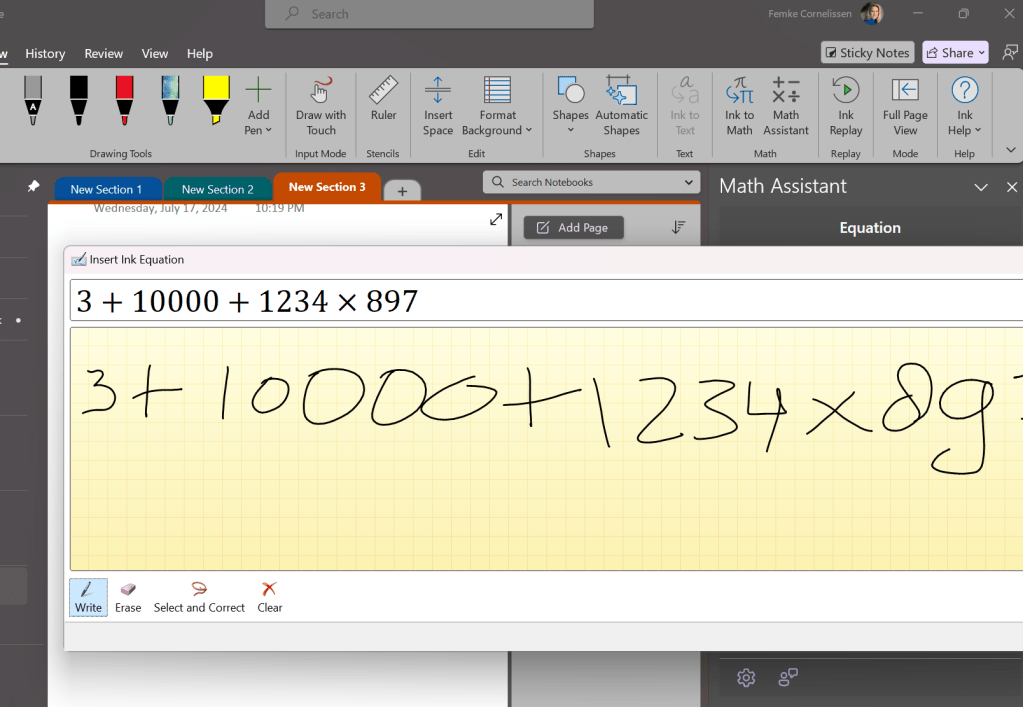Switch to Full Page View
The height and width of the screenshot is (707, 1023).
pyautogui.click(x=905, y=106)
